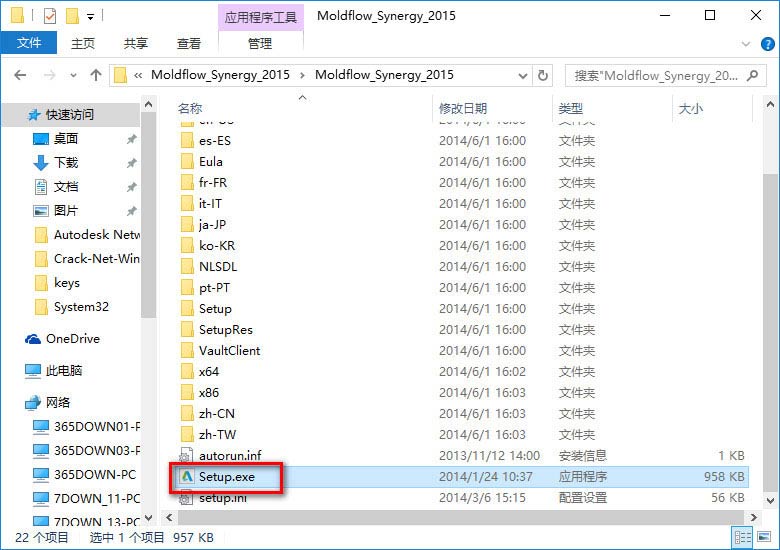Viewport: 780px width, 550px height.
Task: Expand the address bar history dropdown
Action: [522, 76]
